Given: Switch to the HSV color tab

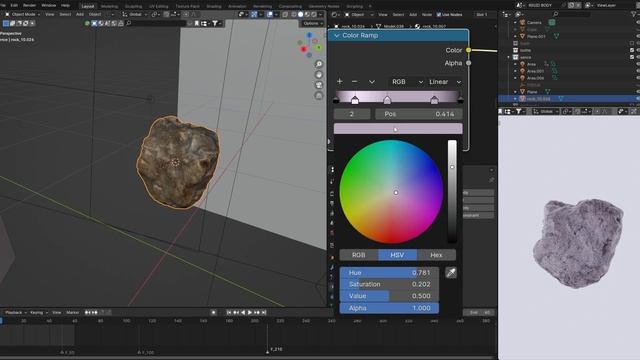Looking at the screenshot, I should pyautogui.click(x=397, y=255).
